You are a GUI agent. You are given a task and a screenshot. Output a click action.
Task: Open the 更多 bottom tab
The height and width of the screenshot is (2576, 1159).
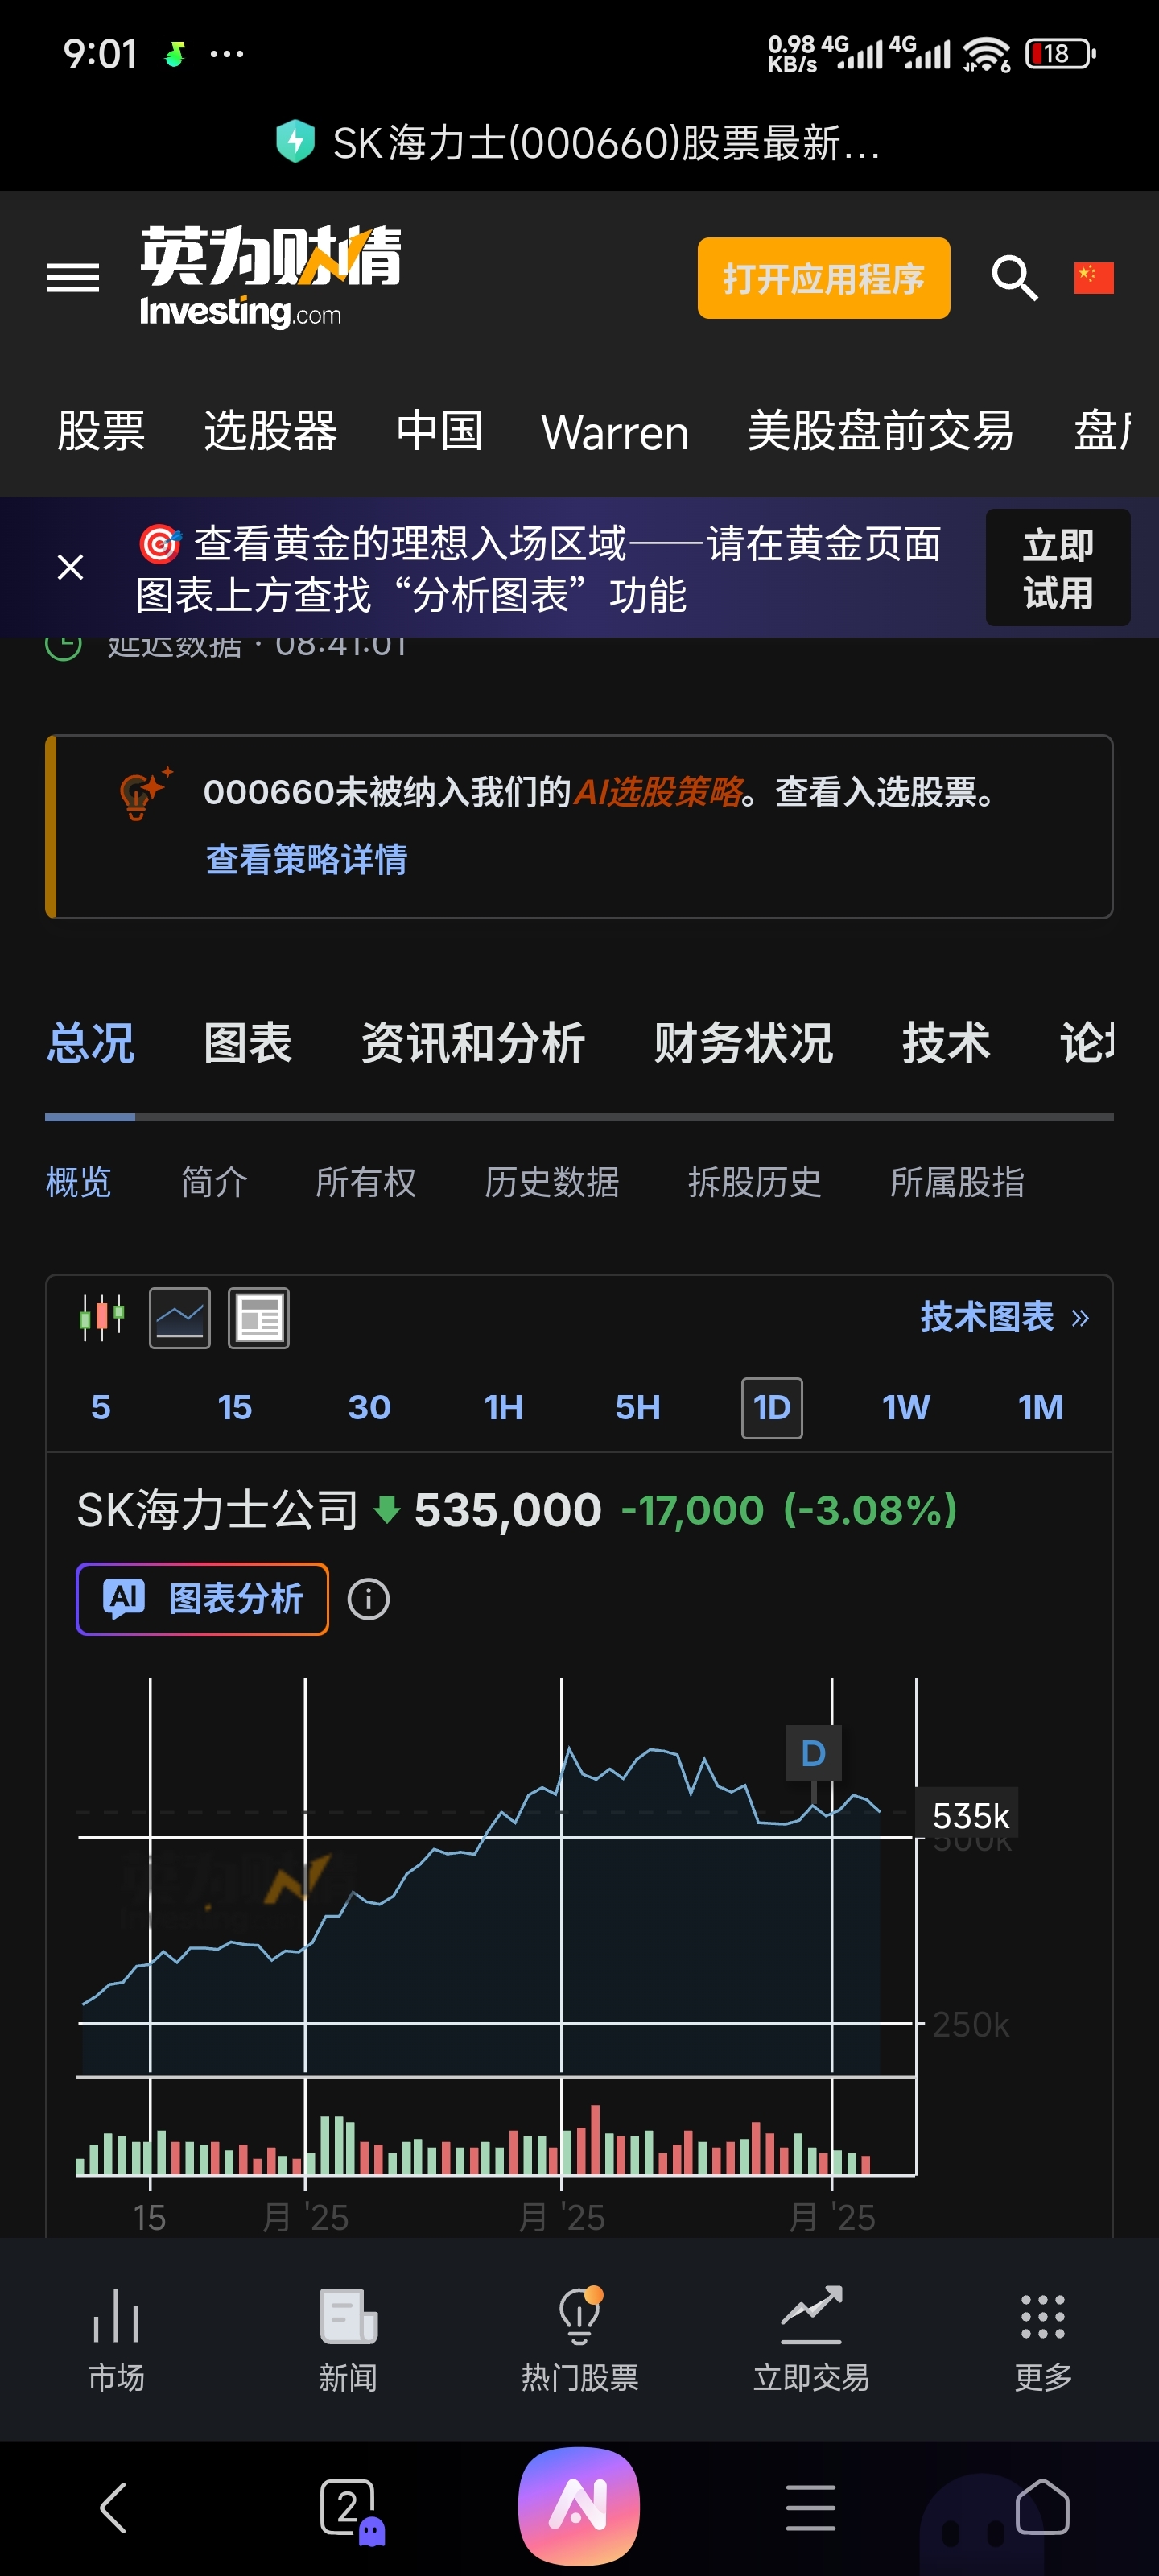tap(1043, 2339)
